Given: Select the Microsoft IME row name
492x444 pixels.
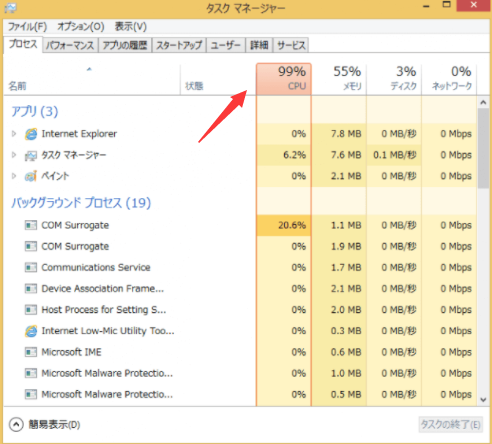Looking at the screenshot, I should tap(71, 352).
